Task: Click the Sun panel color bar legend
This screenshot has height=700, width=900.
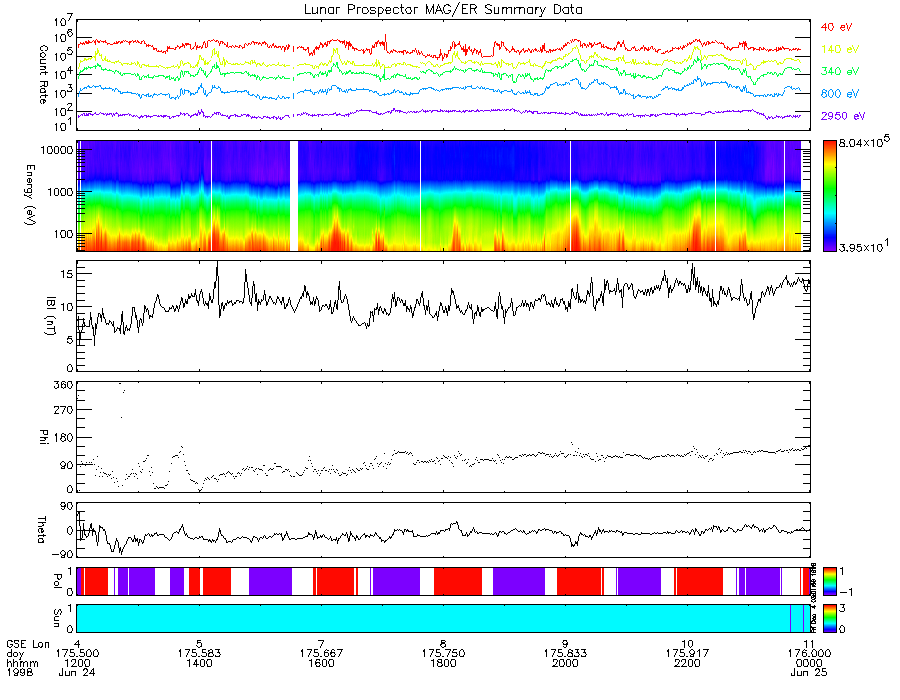Action: (x=829, y=618)
